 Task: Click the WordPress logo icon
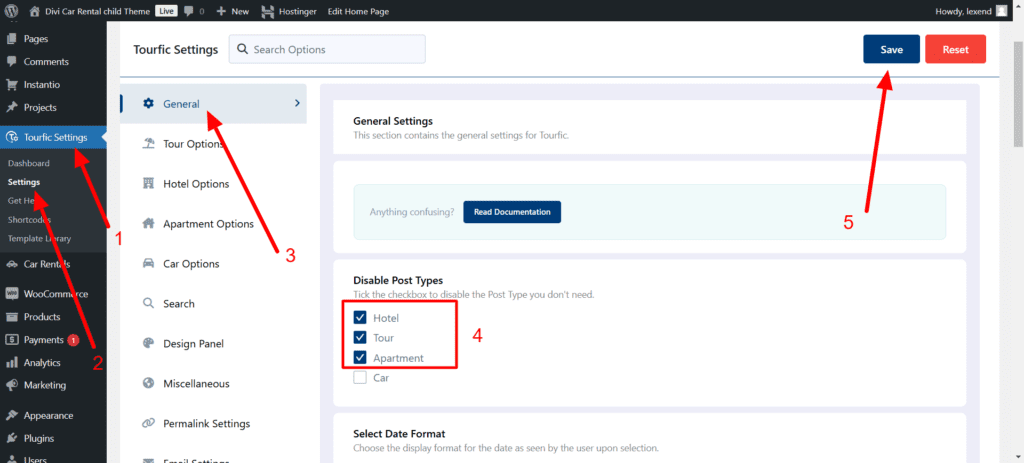[11, 10]
